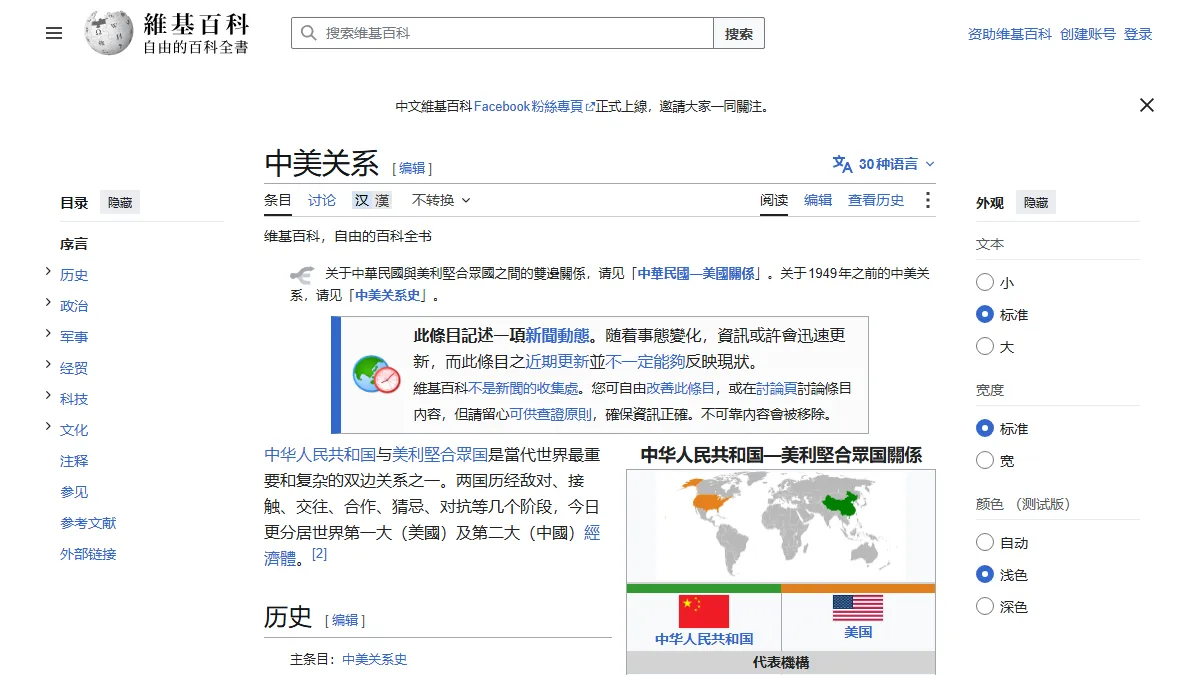Viewport: 1200px width, 675px height.
Task: Expand the 军事 section in contents
Action: 48,334
